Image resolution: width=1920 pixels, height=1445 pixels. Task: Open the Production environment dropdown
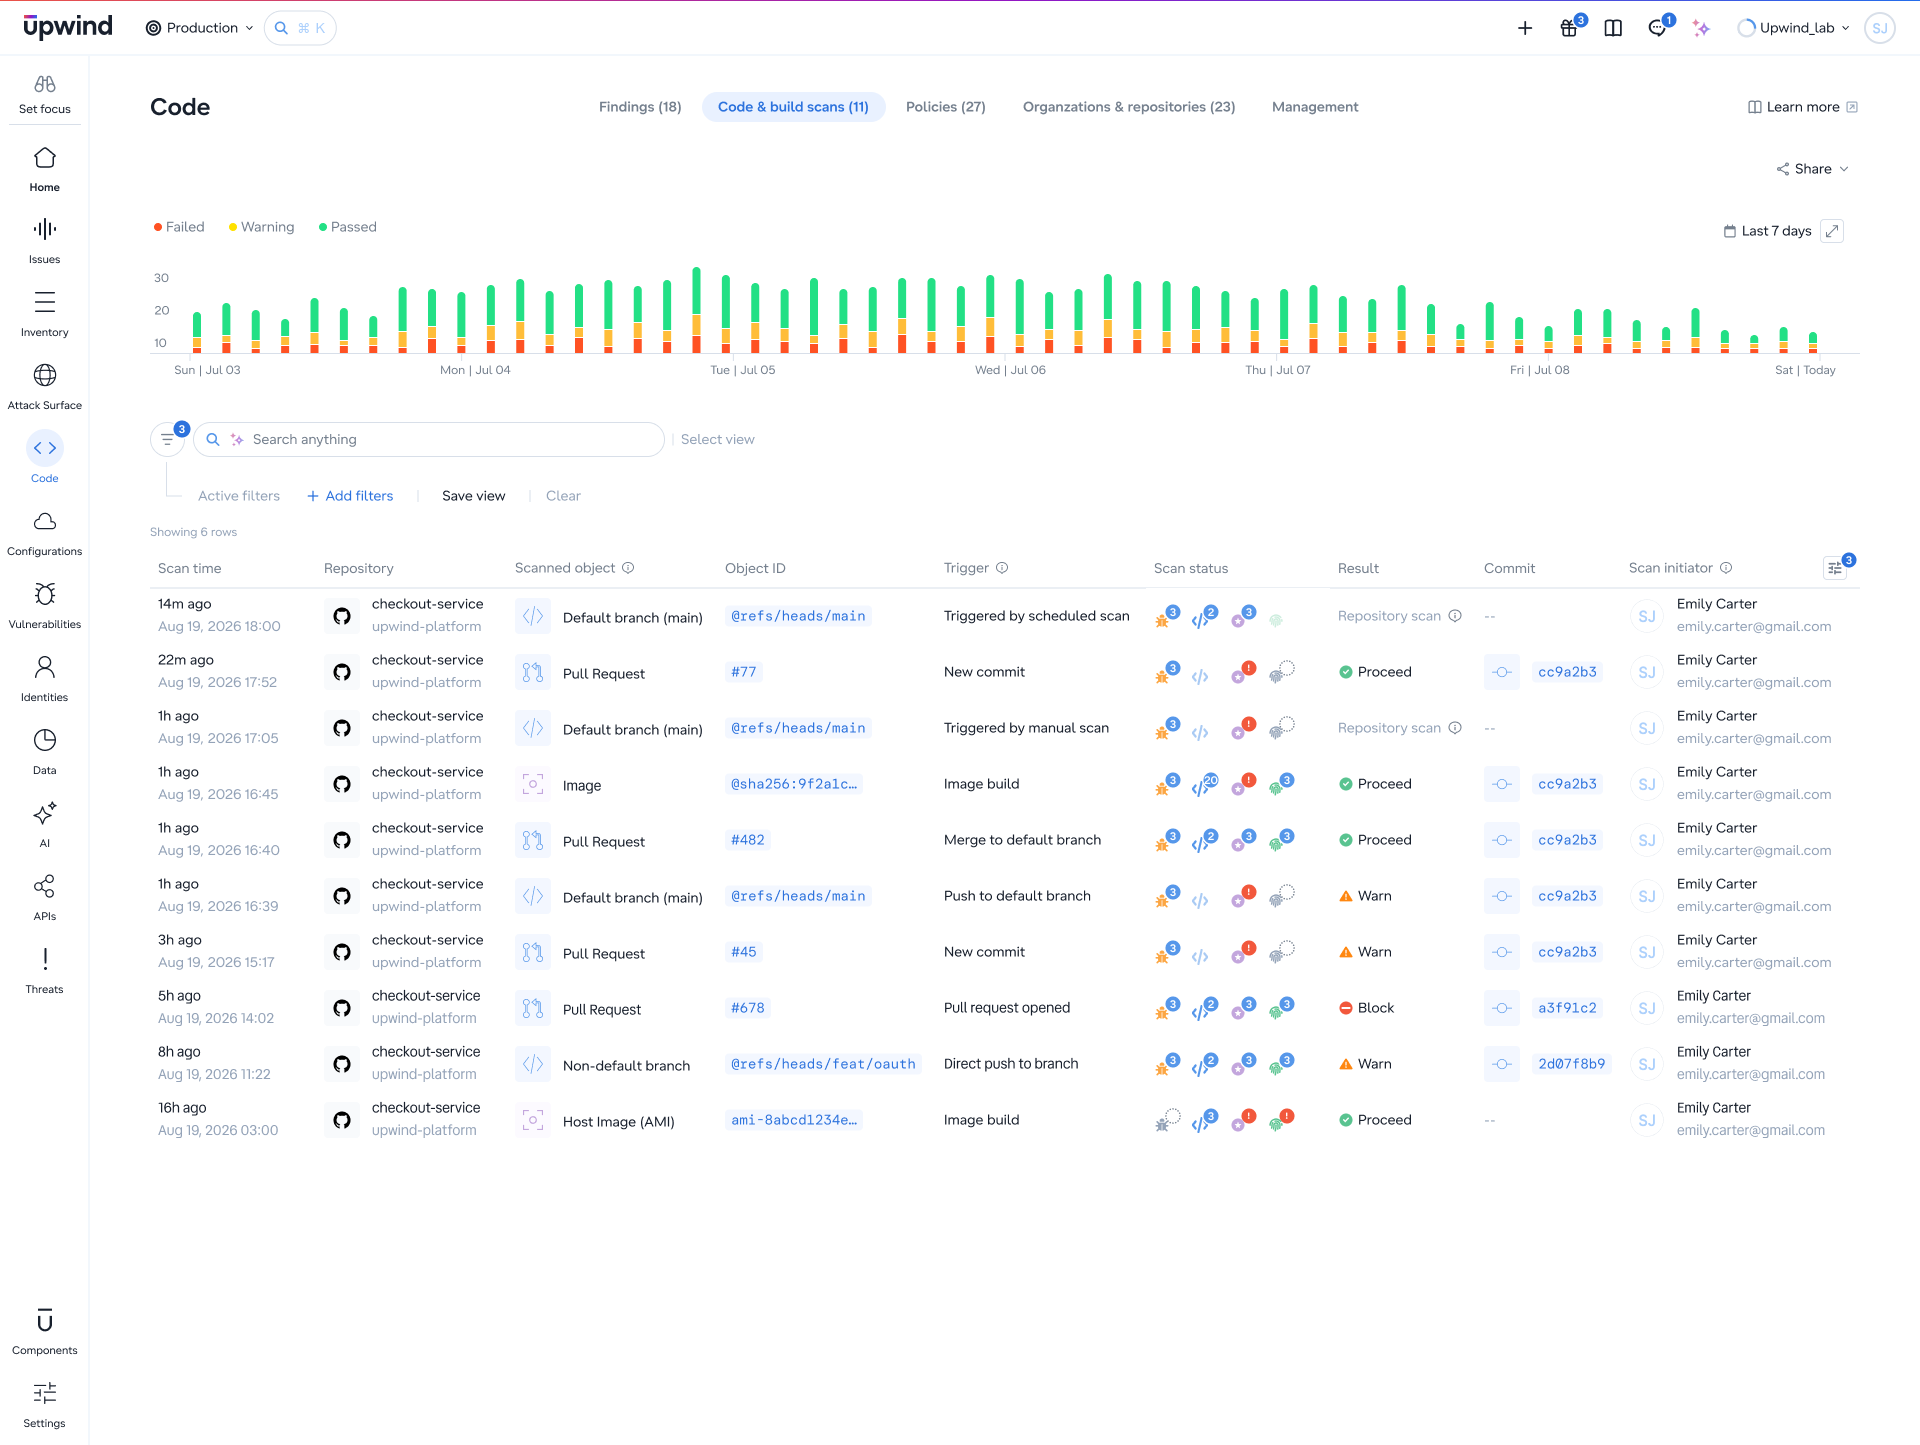pos(200,28)
